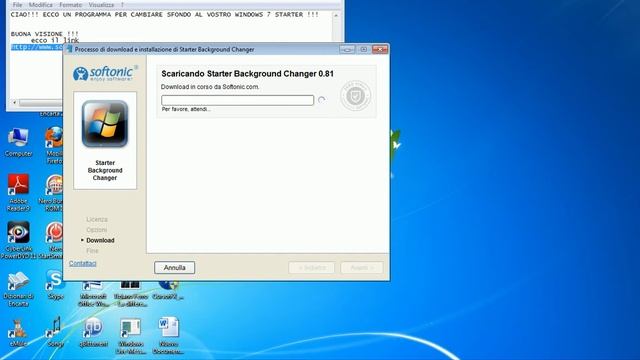Click the 'Scaricando Starter Background Changer 0.81' heading
The height and width of the screenshot is (360, 640).
pos(247,74)
